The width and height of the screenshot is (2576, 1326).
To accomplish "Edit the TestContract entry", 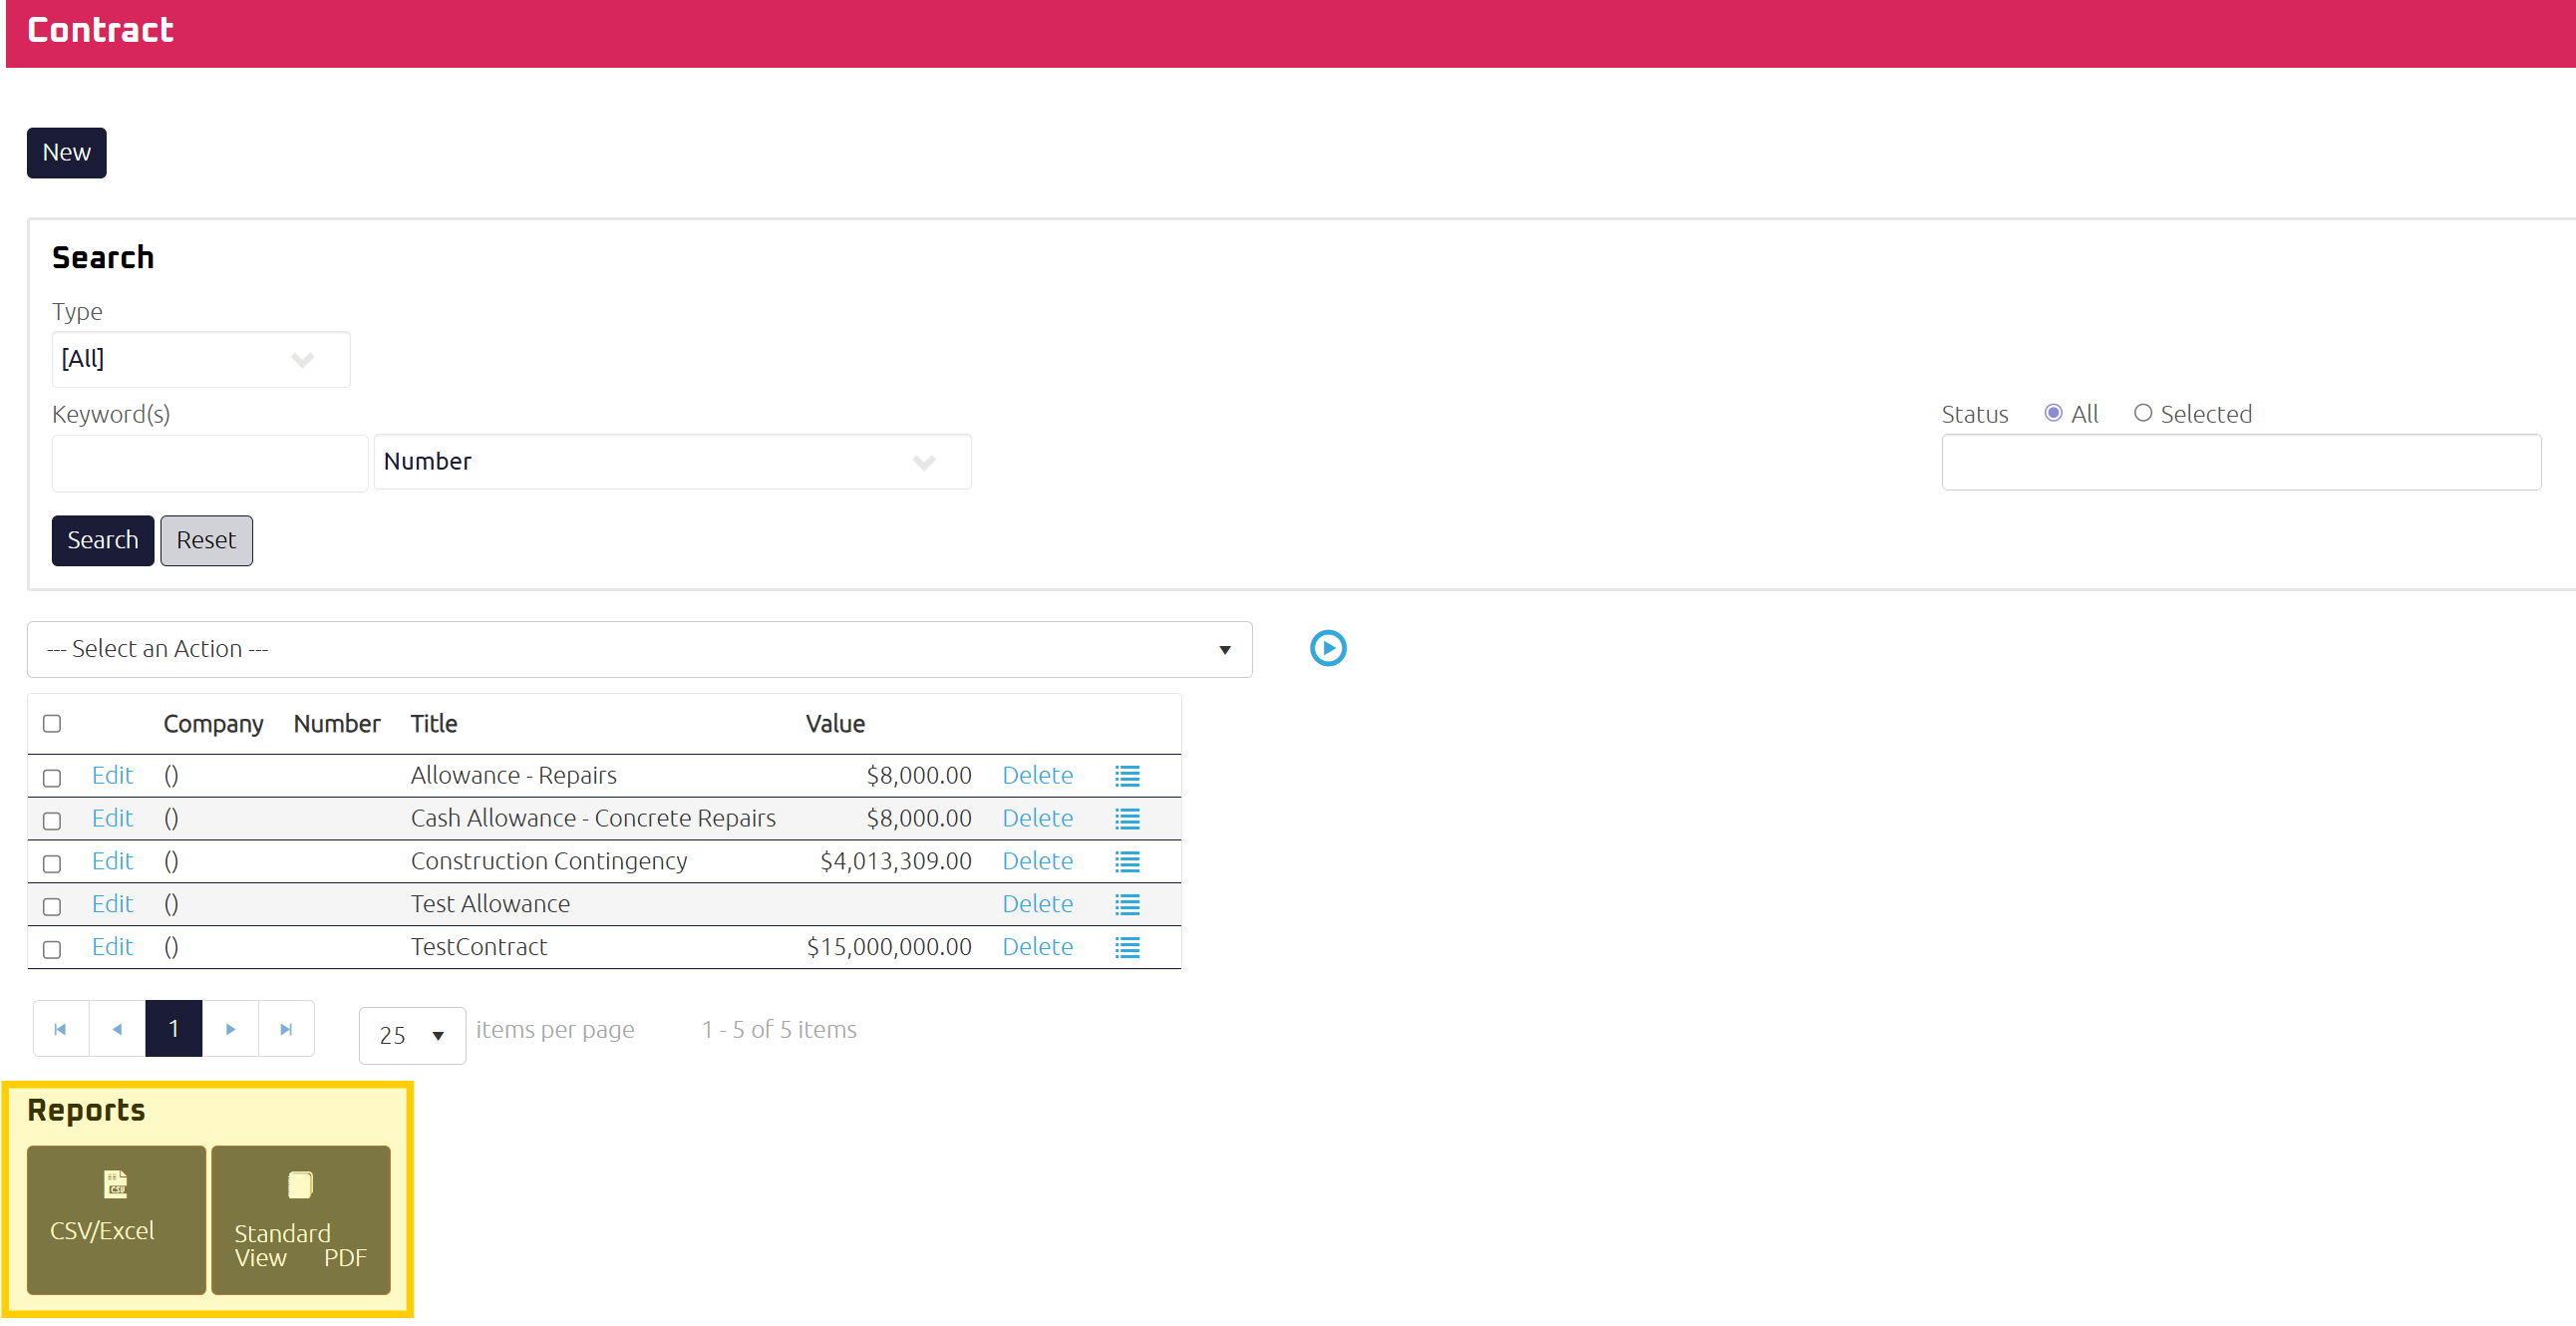I will coord(112,948).
